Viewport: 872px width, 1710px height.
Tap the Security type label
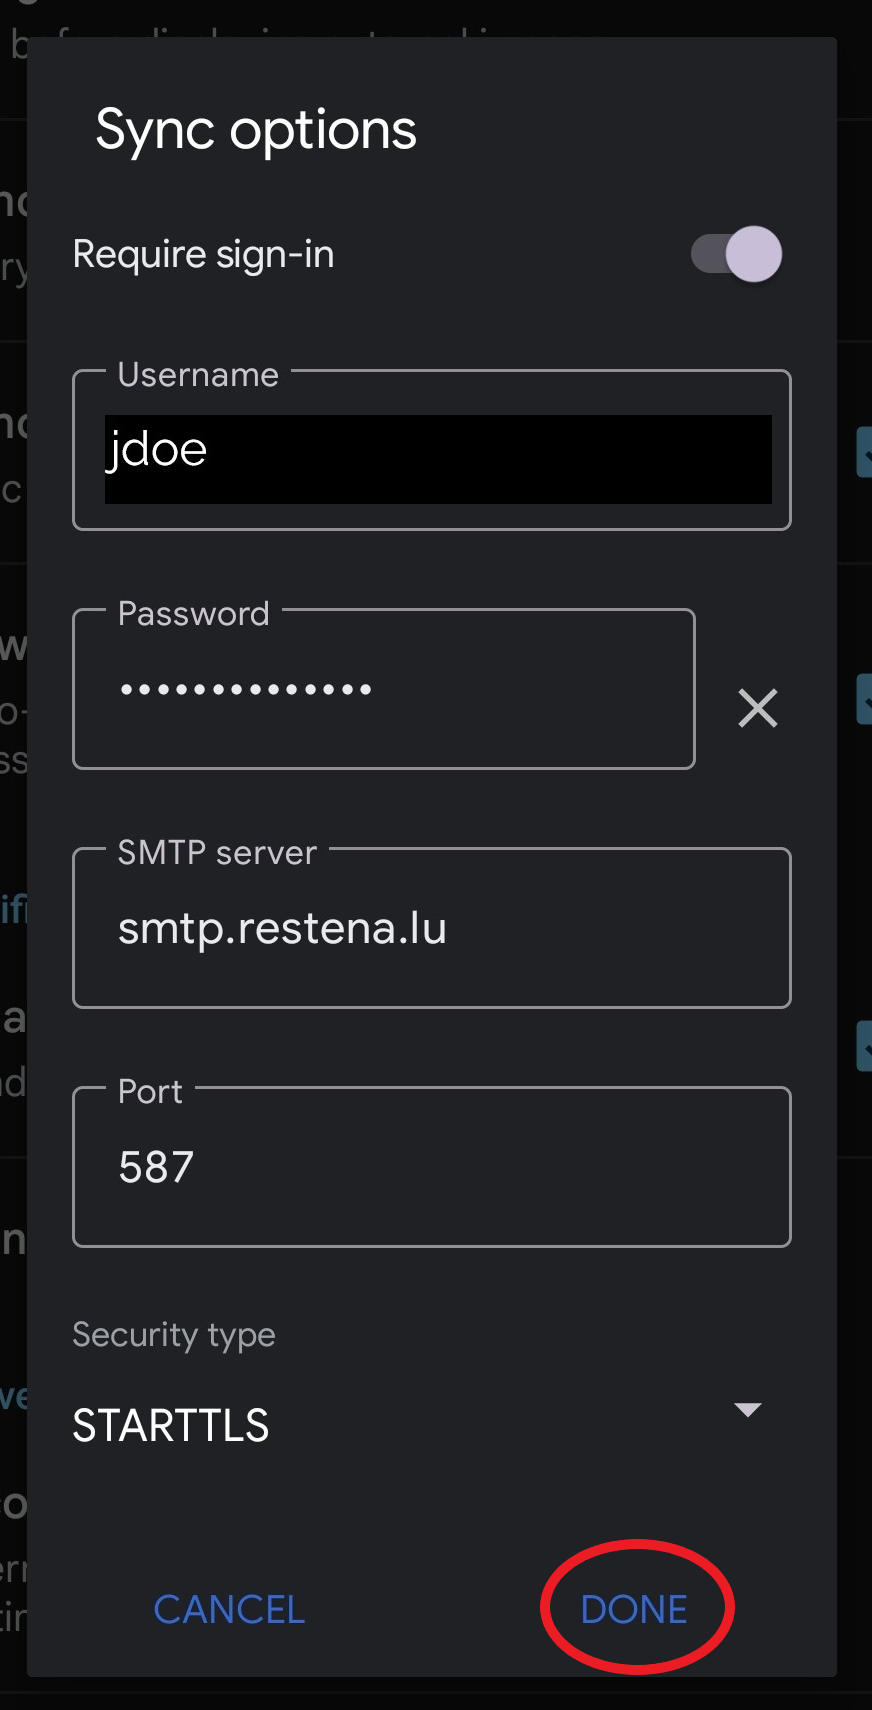(x=174, y=1335)
